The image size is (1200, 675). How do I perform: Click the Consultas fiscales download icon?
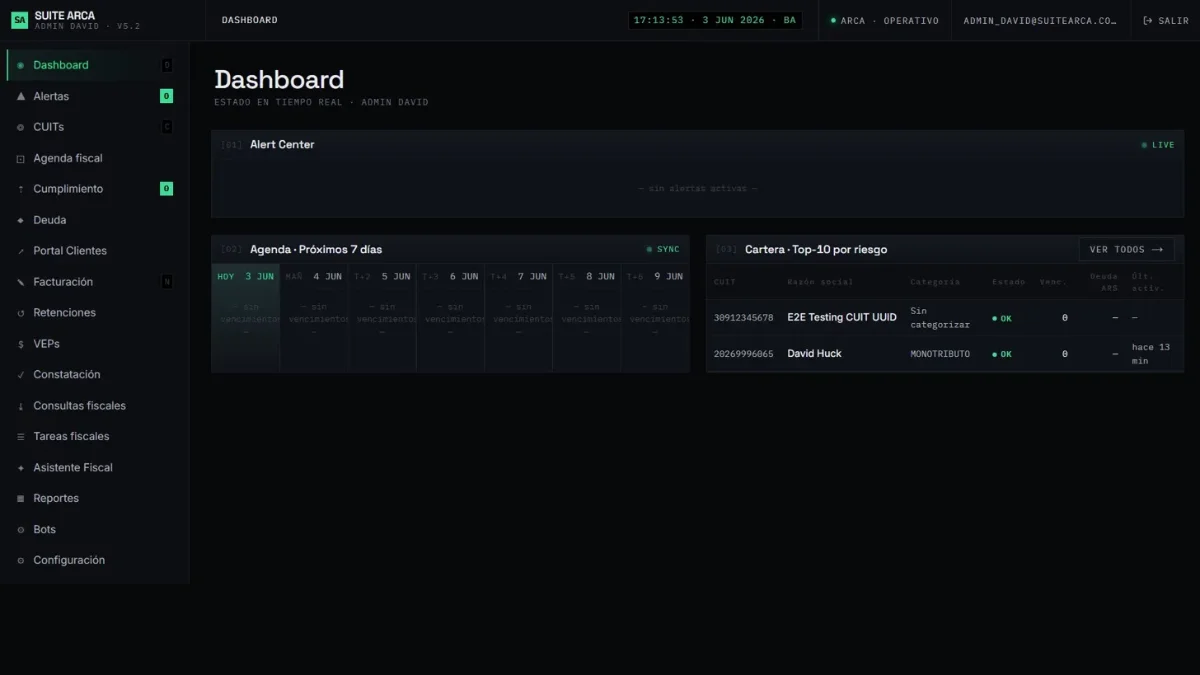click(x=21, y=406)
